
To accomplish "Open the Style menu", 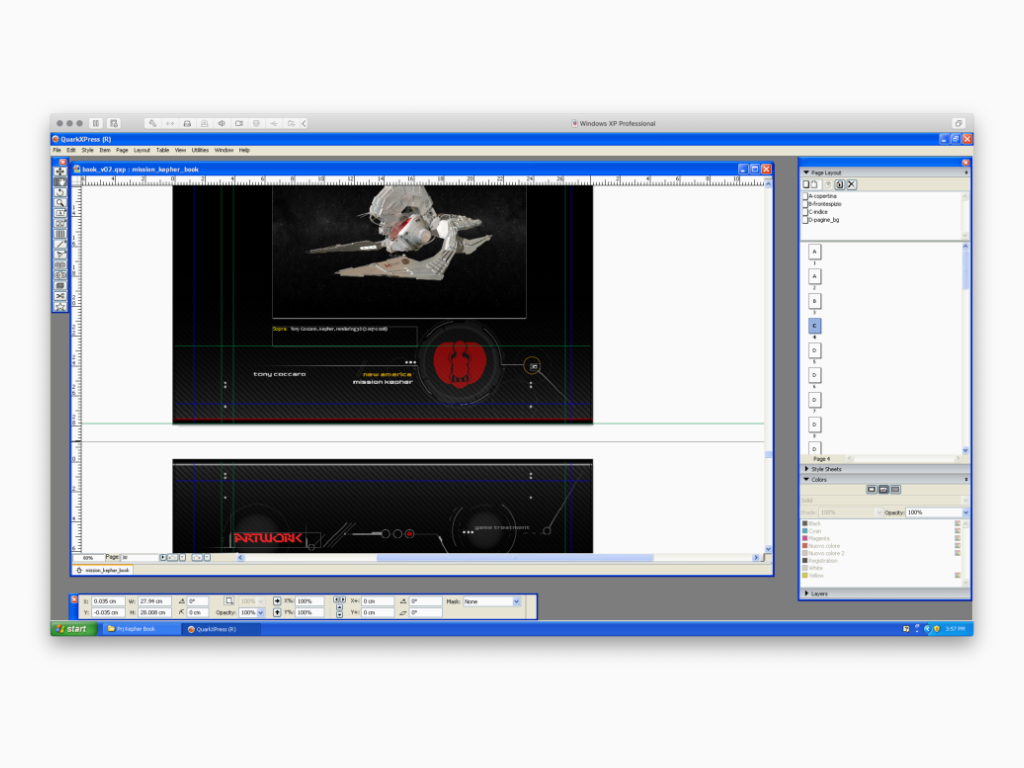I will point(88,150).
